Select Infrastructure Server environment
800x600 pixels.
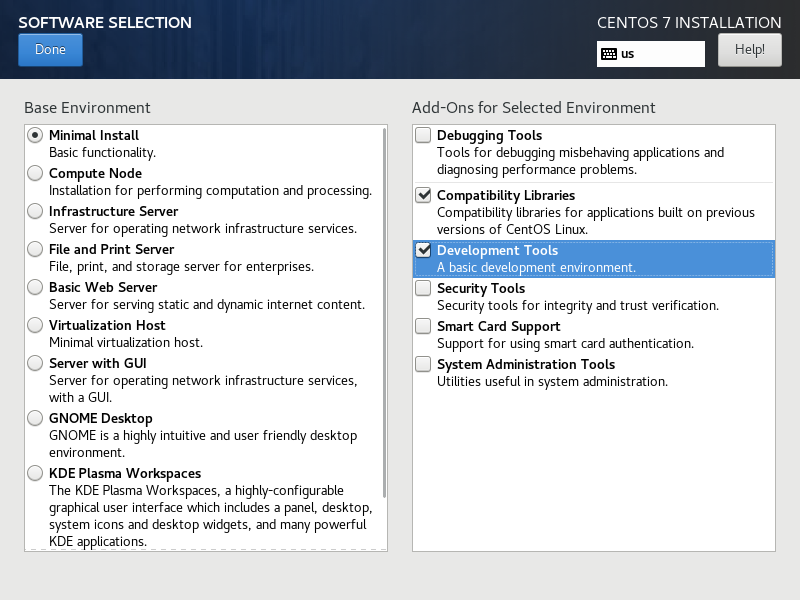pyautogui.click(x=35, y=211)
